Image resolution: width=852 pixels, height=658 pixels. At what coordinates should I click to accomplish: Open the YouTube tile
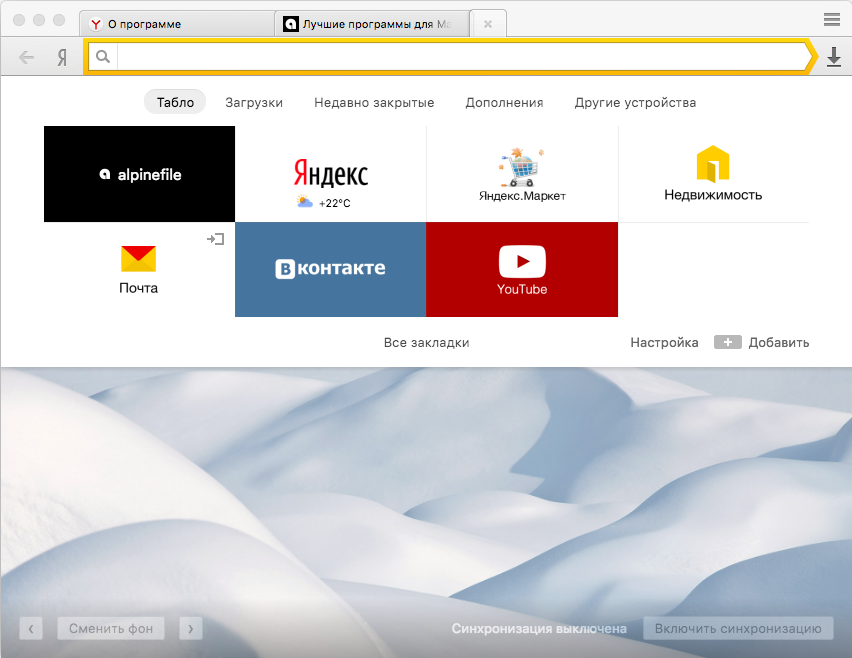click(x=522, y=270)
